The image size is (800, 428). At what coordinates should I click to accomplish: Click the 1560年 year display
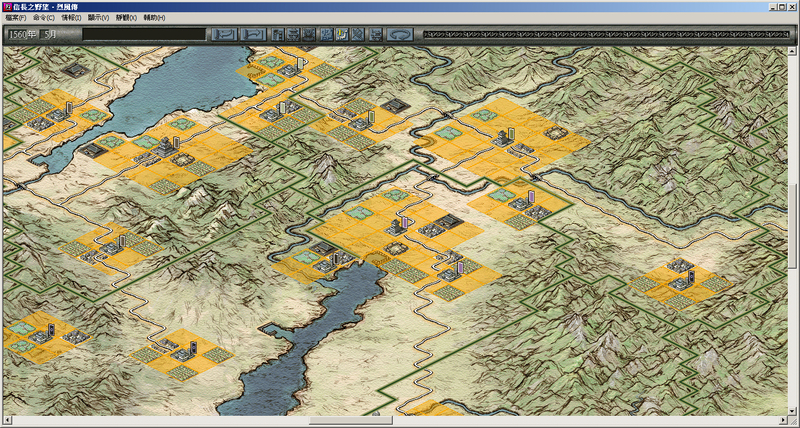point(22,34)
